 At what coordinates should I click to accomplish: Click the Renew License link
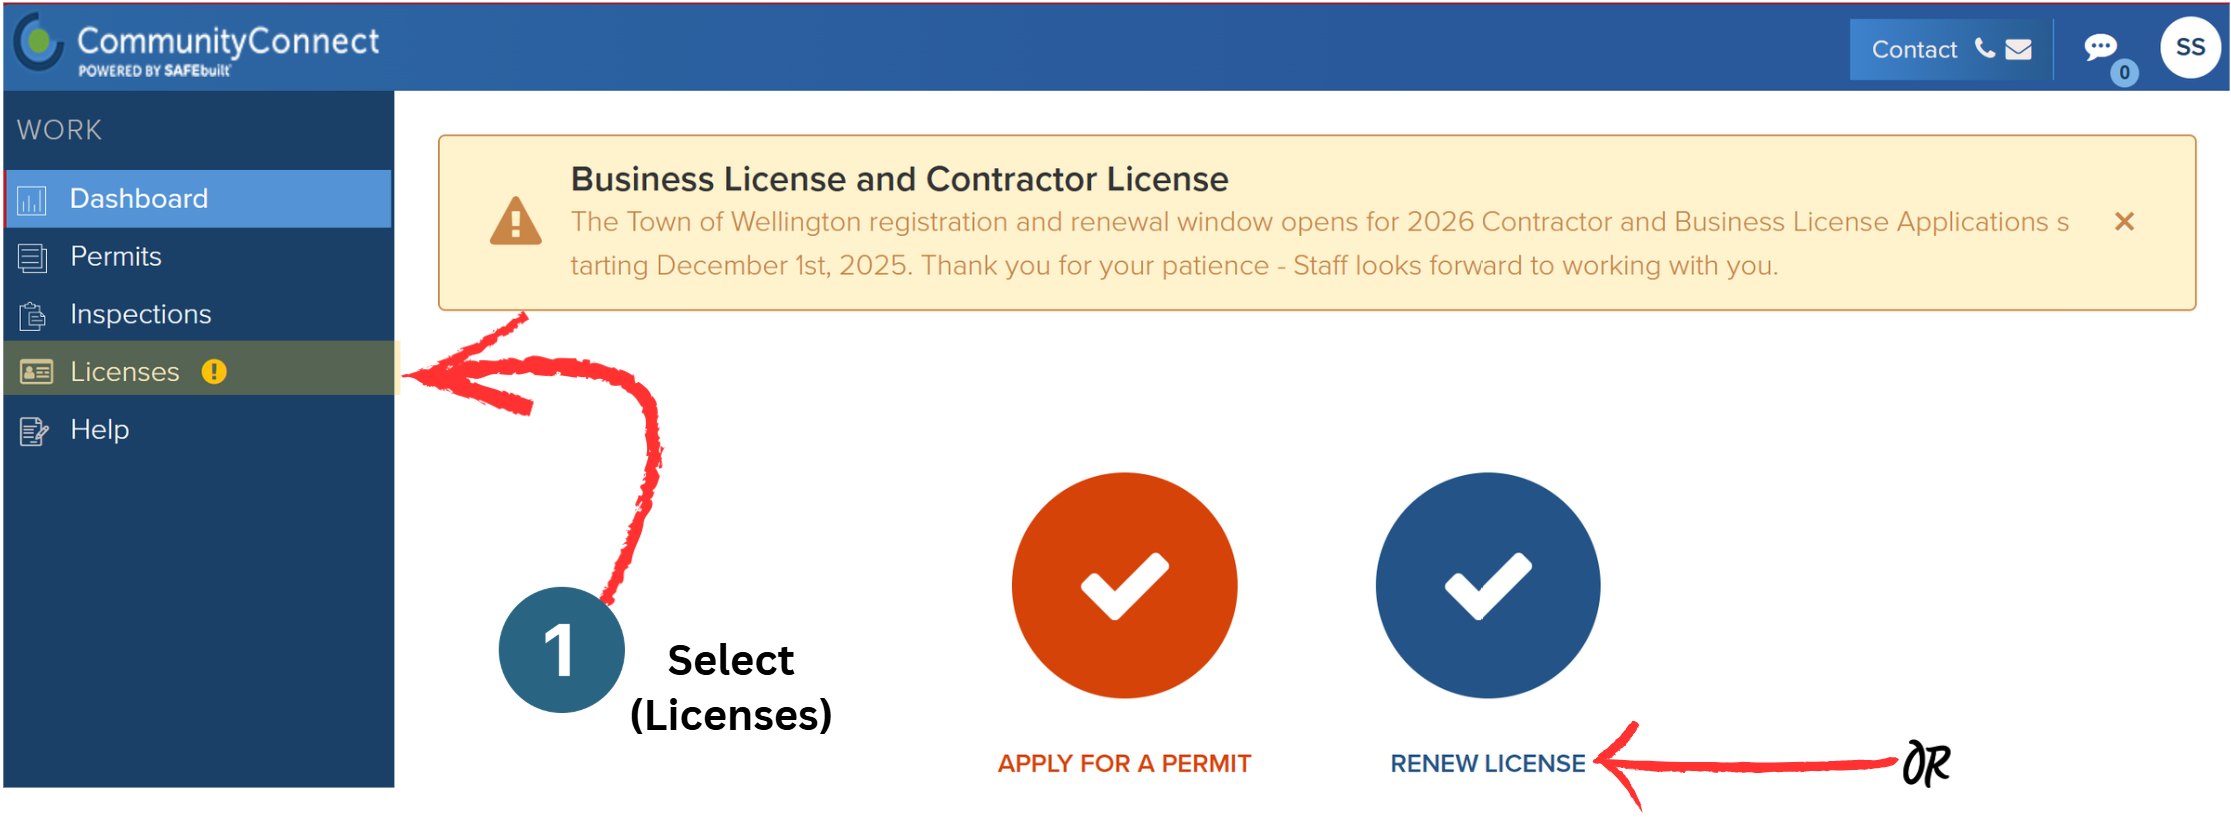click(x=1487, y=763)
